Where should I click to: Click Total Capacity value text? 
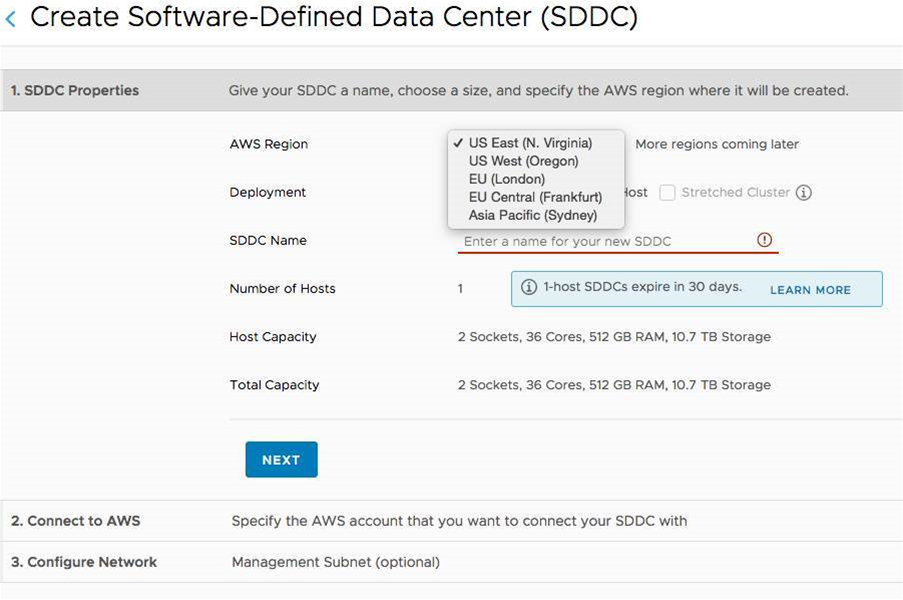tap(614, 385)
